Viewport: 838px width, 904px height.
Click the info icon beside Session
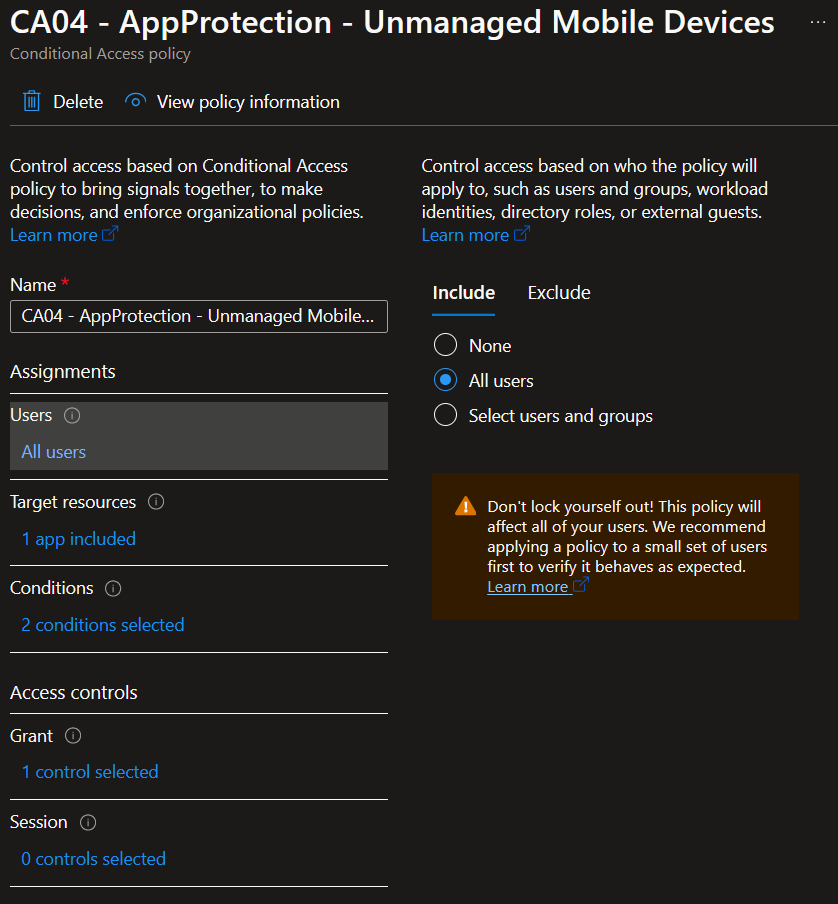point(88,823)
